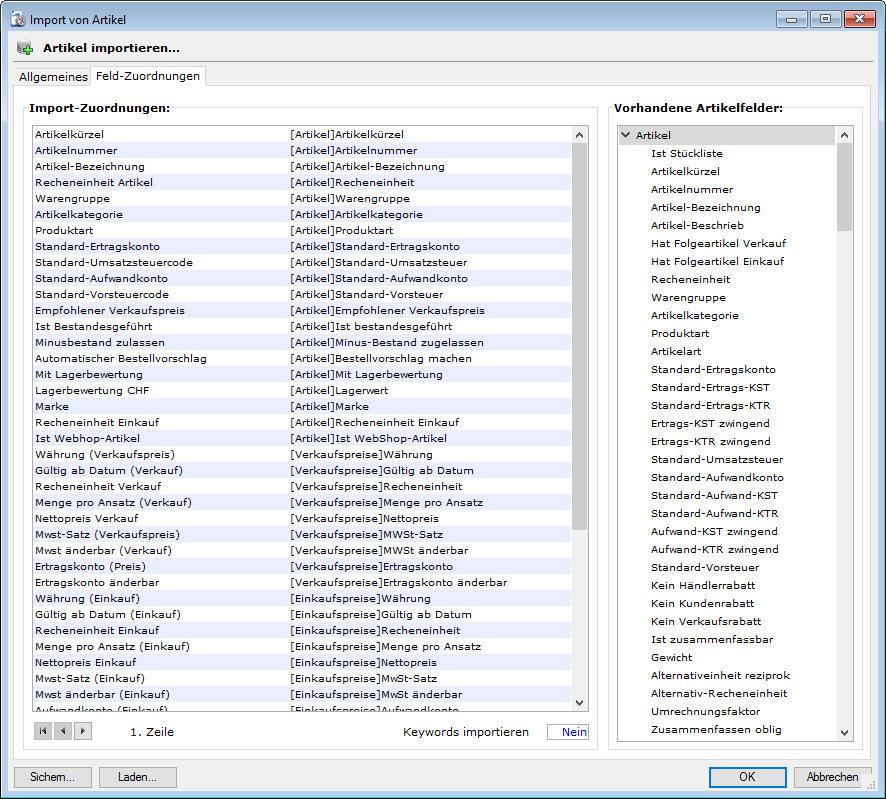
Task: Select Ist Stückliste in Artikelfelder list
Action: [x=686, y=153]
